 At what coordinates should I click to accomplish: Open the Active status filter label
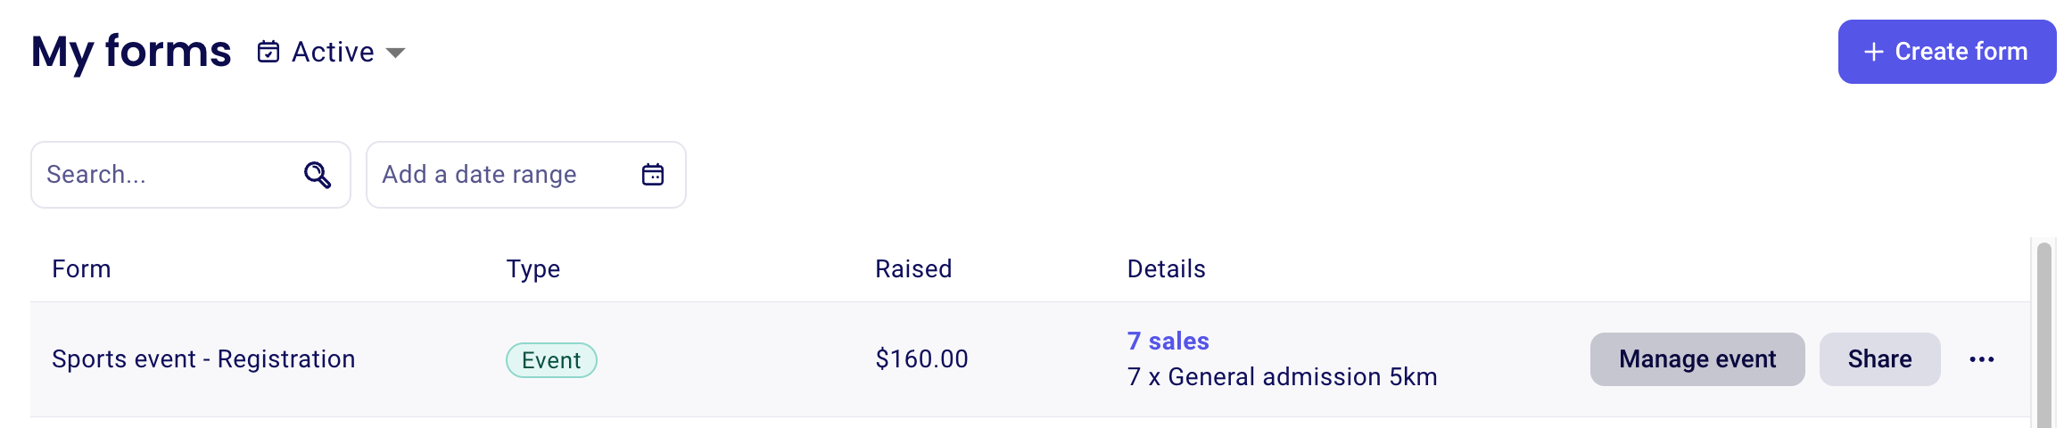pyautogui.click(x=332, y=52)
